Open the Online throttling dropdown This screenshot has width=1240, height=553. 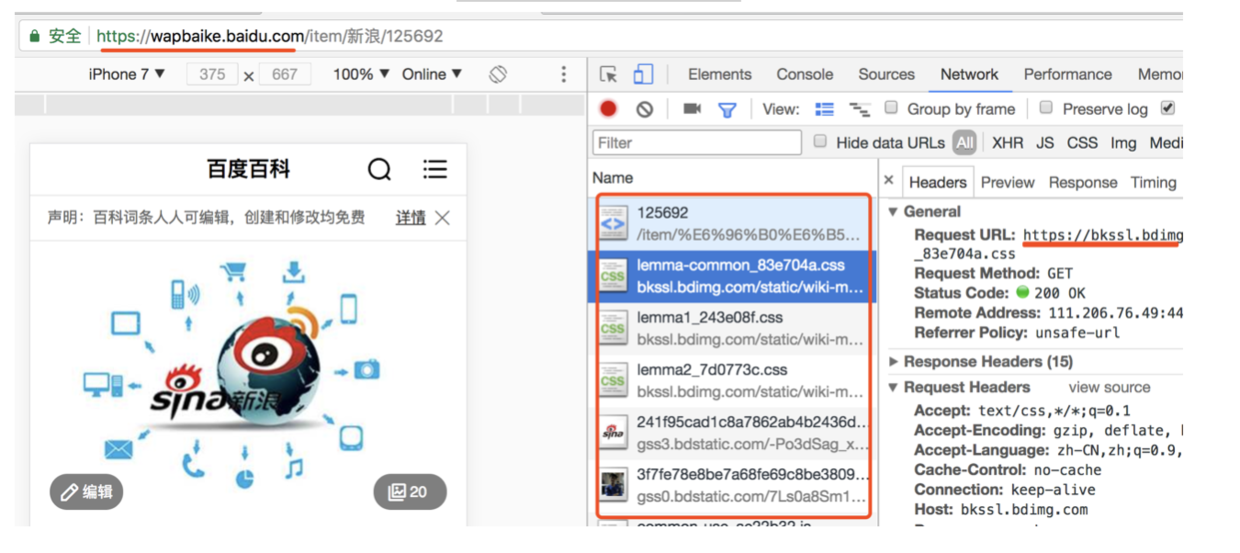pyautogui.click(x=432, y=74)
